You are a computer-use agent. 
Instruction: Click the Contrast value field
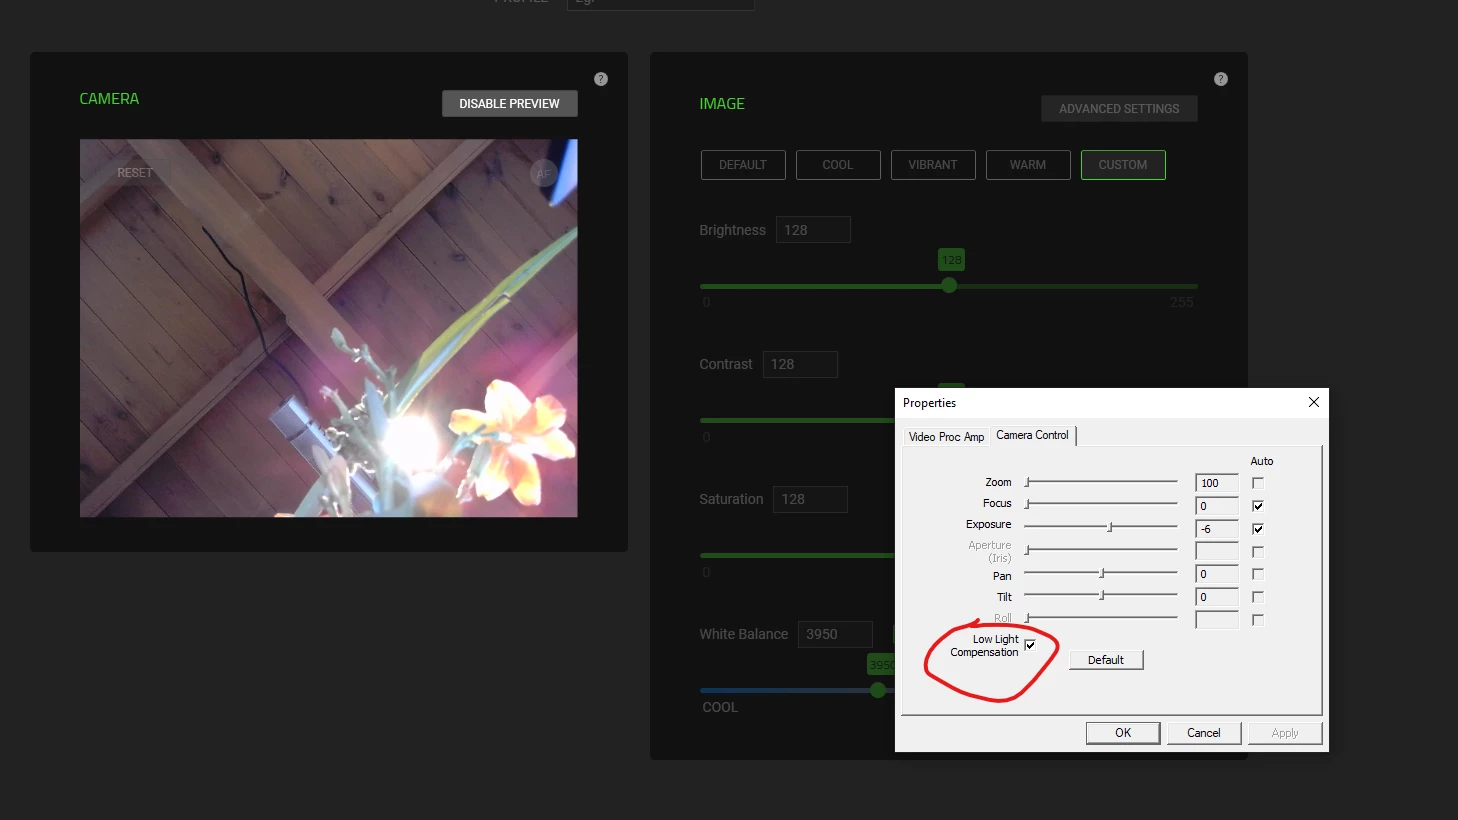point(800,364)
